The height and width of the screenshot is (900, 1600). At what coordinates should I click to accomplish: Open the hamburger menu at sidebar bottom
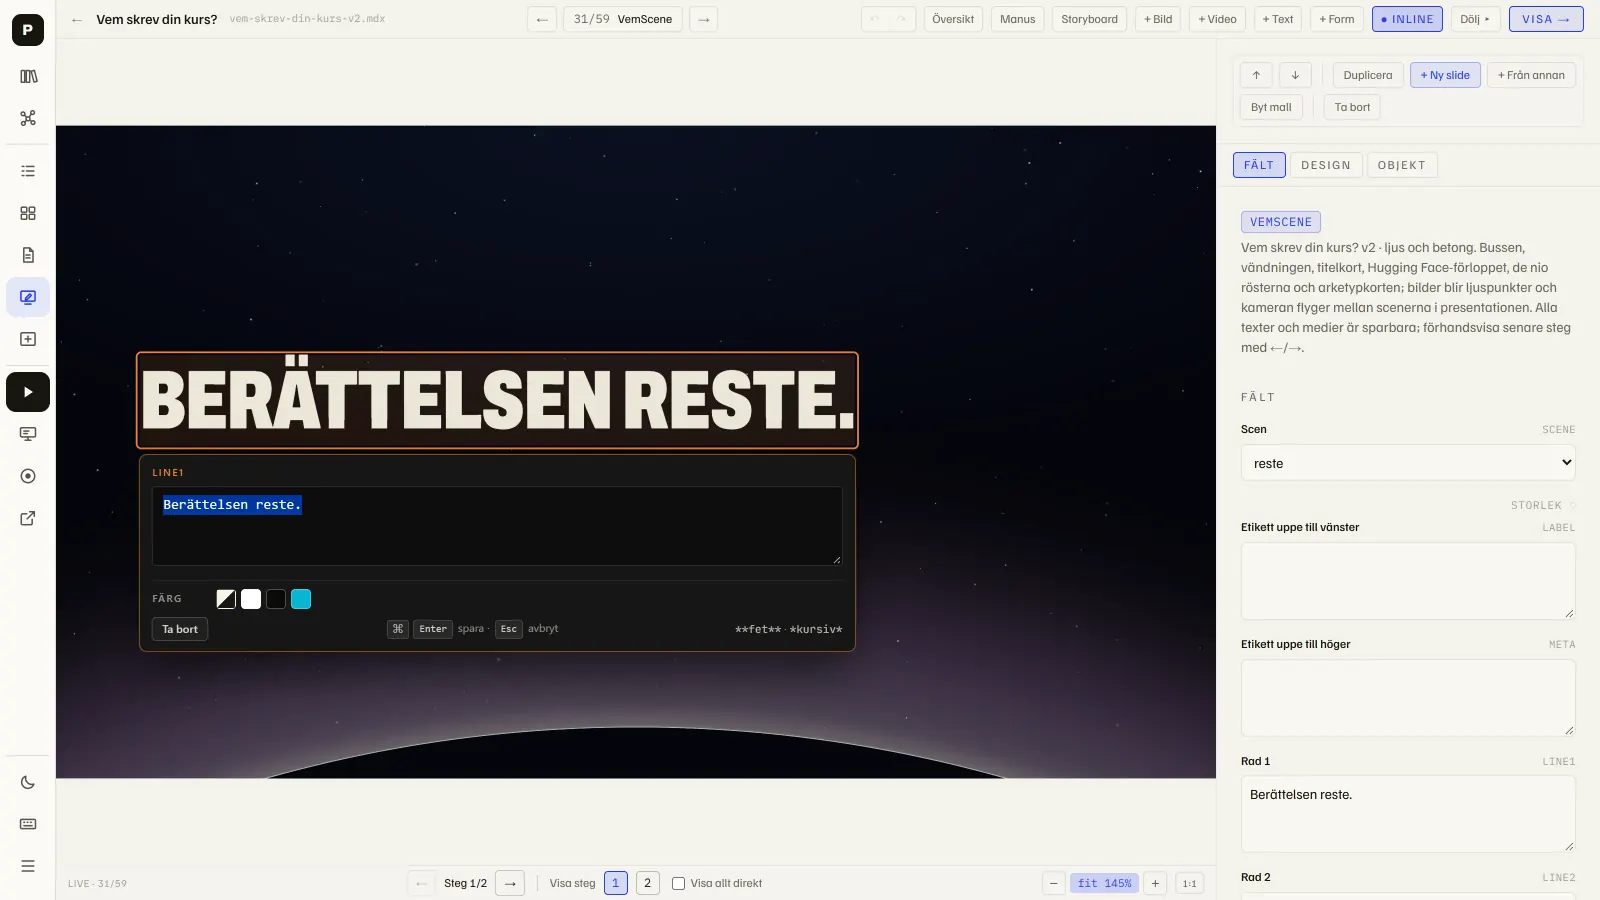point(28,866)
